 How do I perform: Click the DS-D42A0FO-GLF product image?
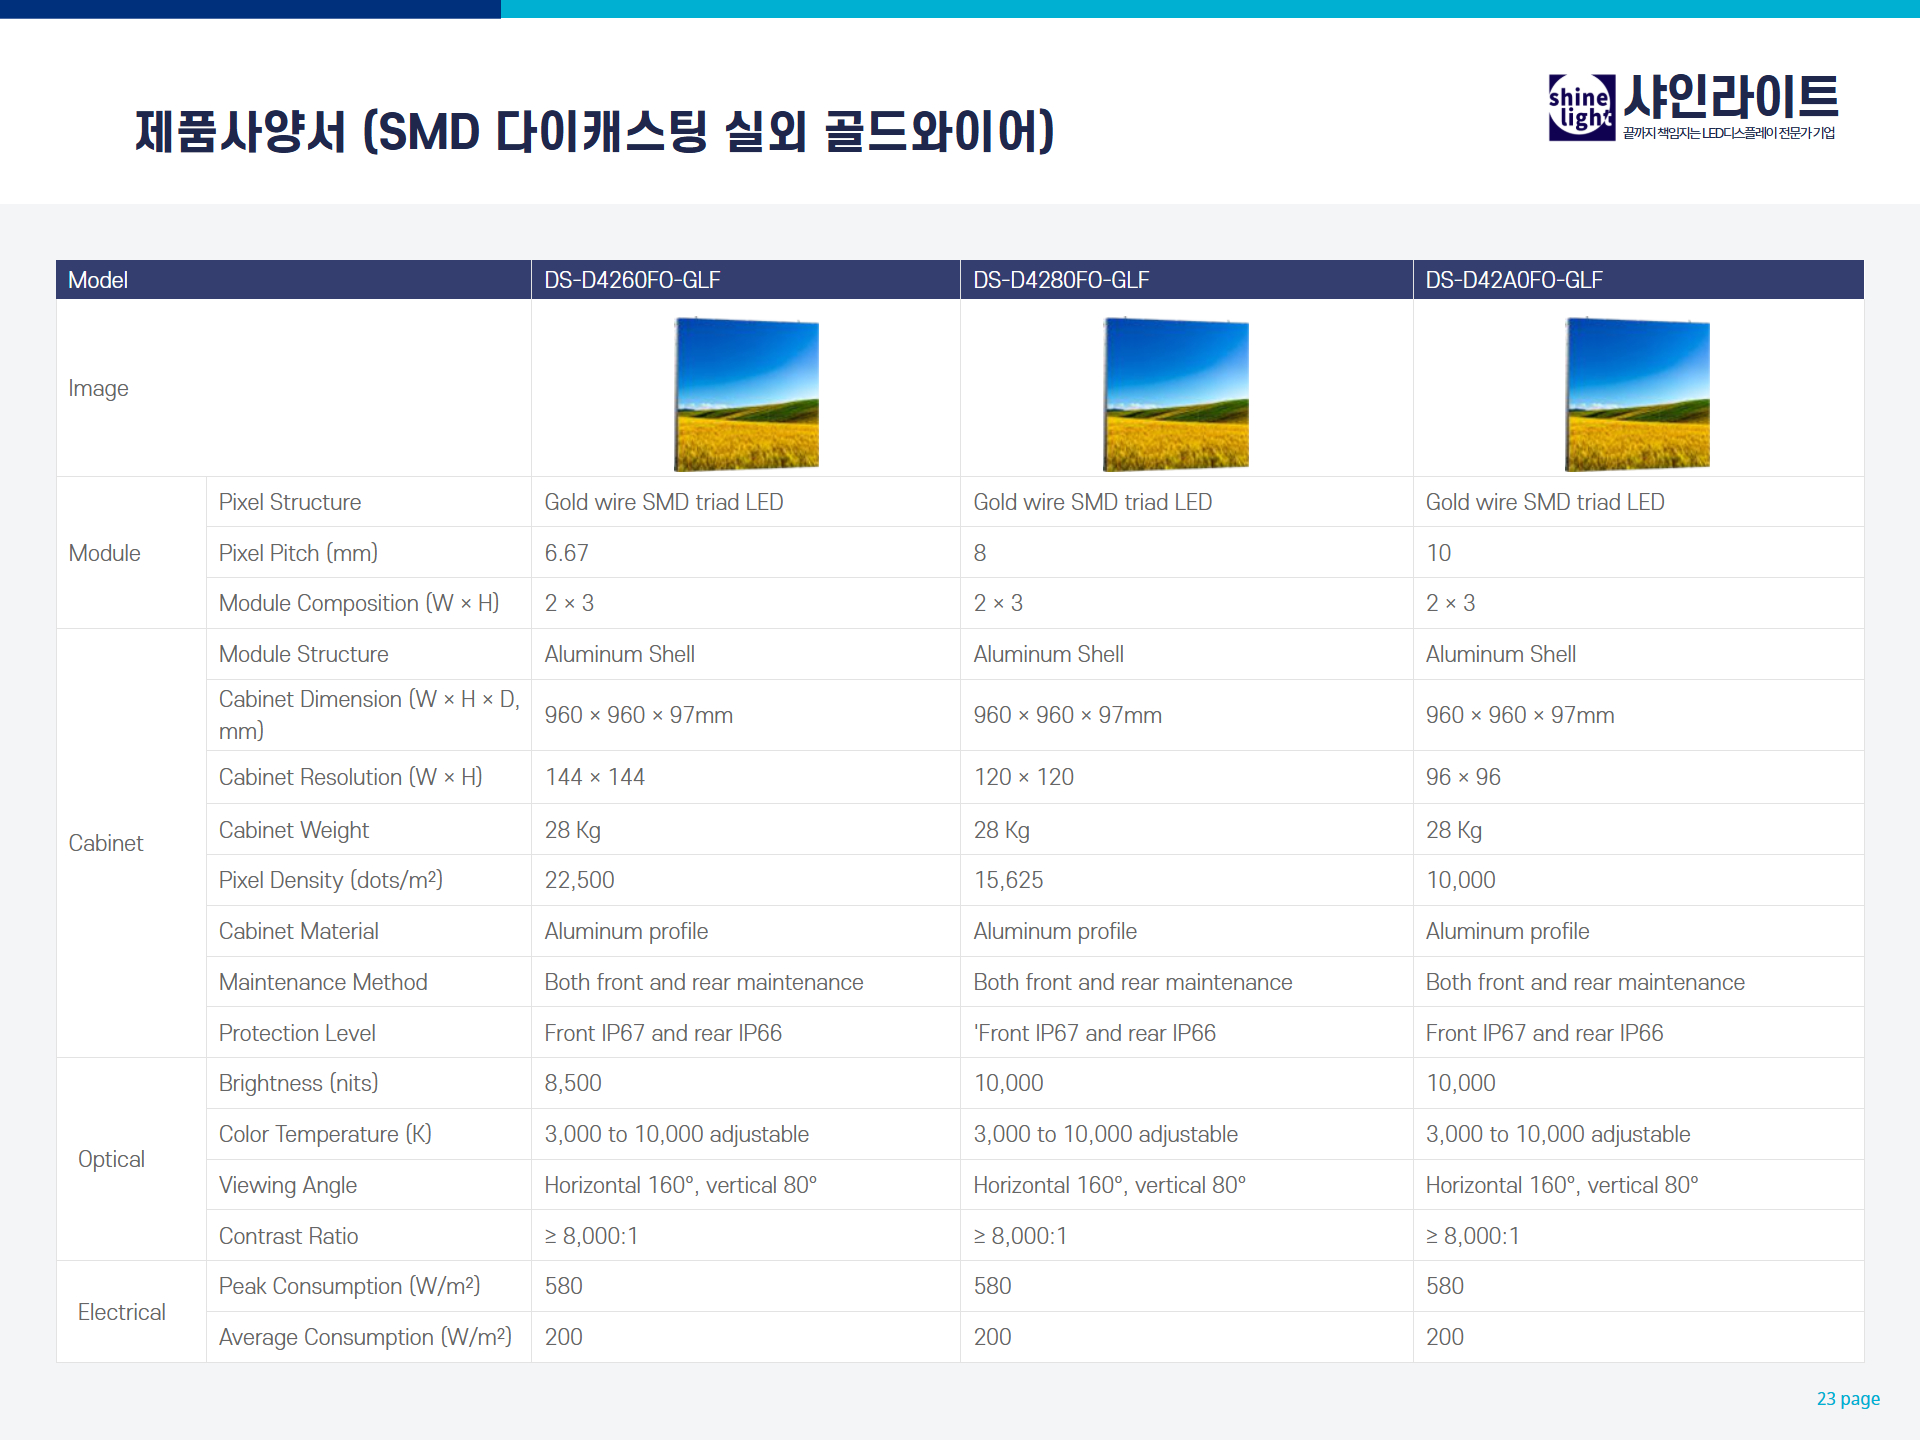click(x=1637, y=394)
